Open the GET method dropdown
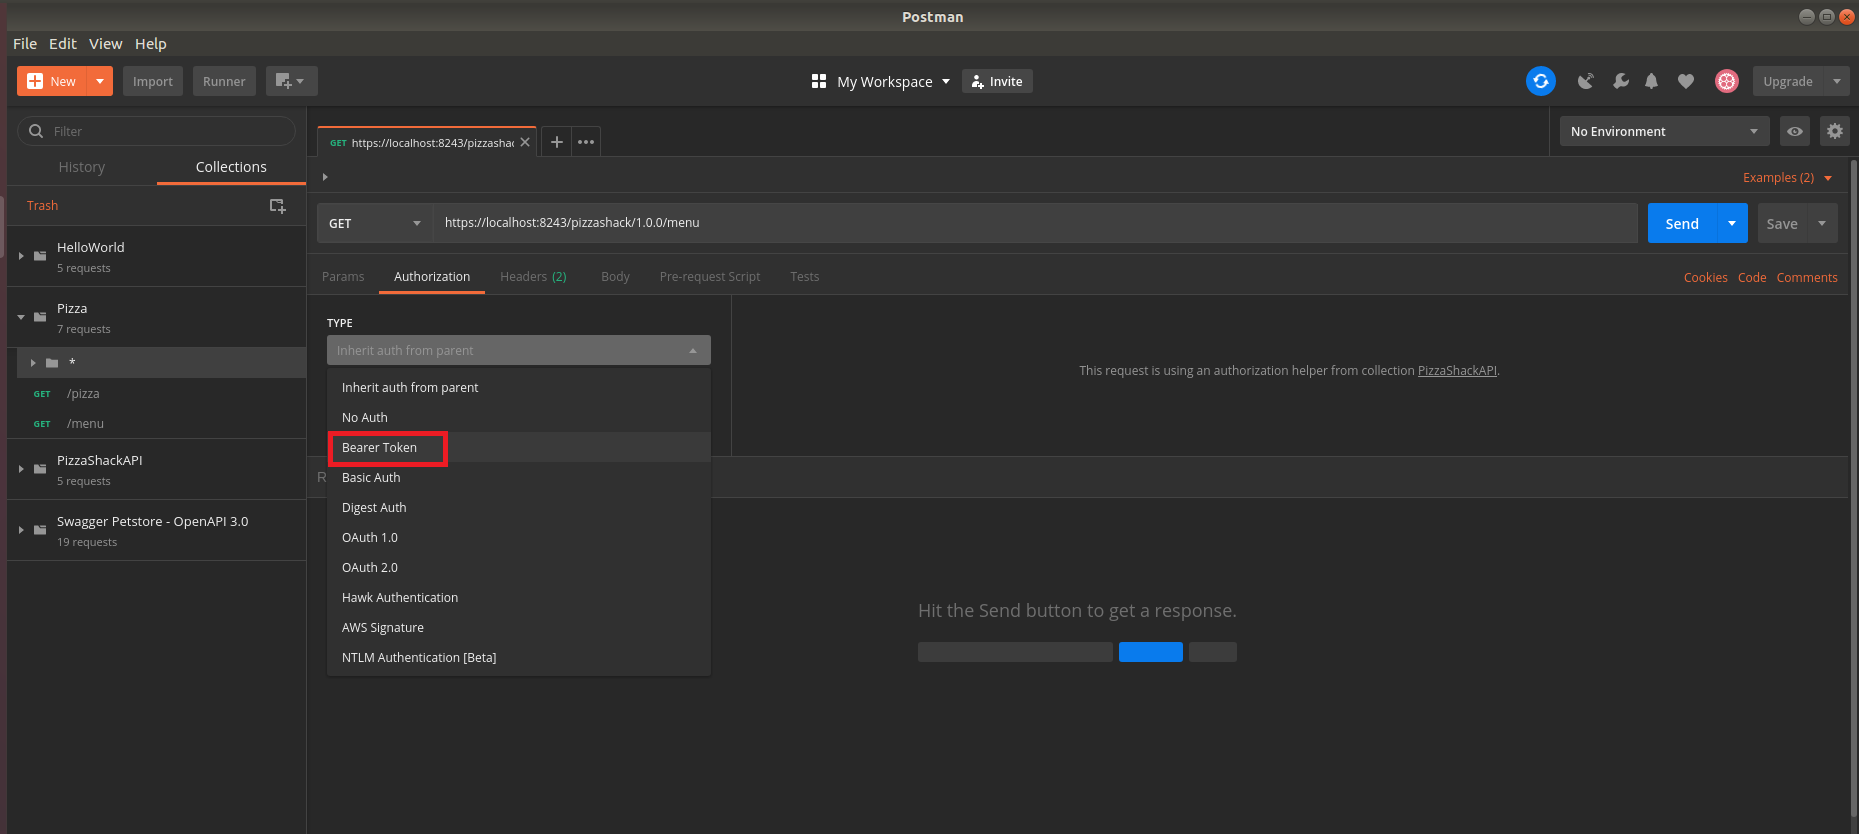The image size is (1859, 834). [375, 223]
